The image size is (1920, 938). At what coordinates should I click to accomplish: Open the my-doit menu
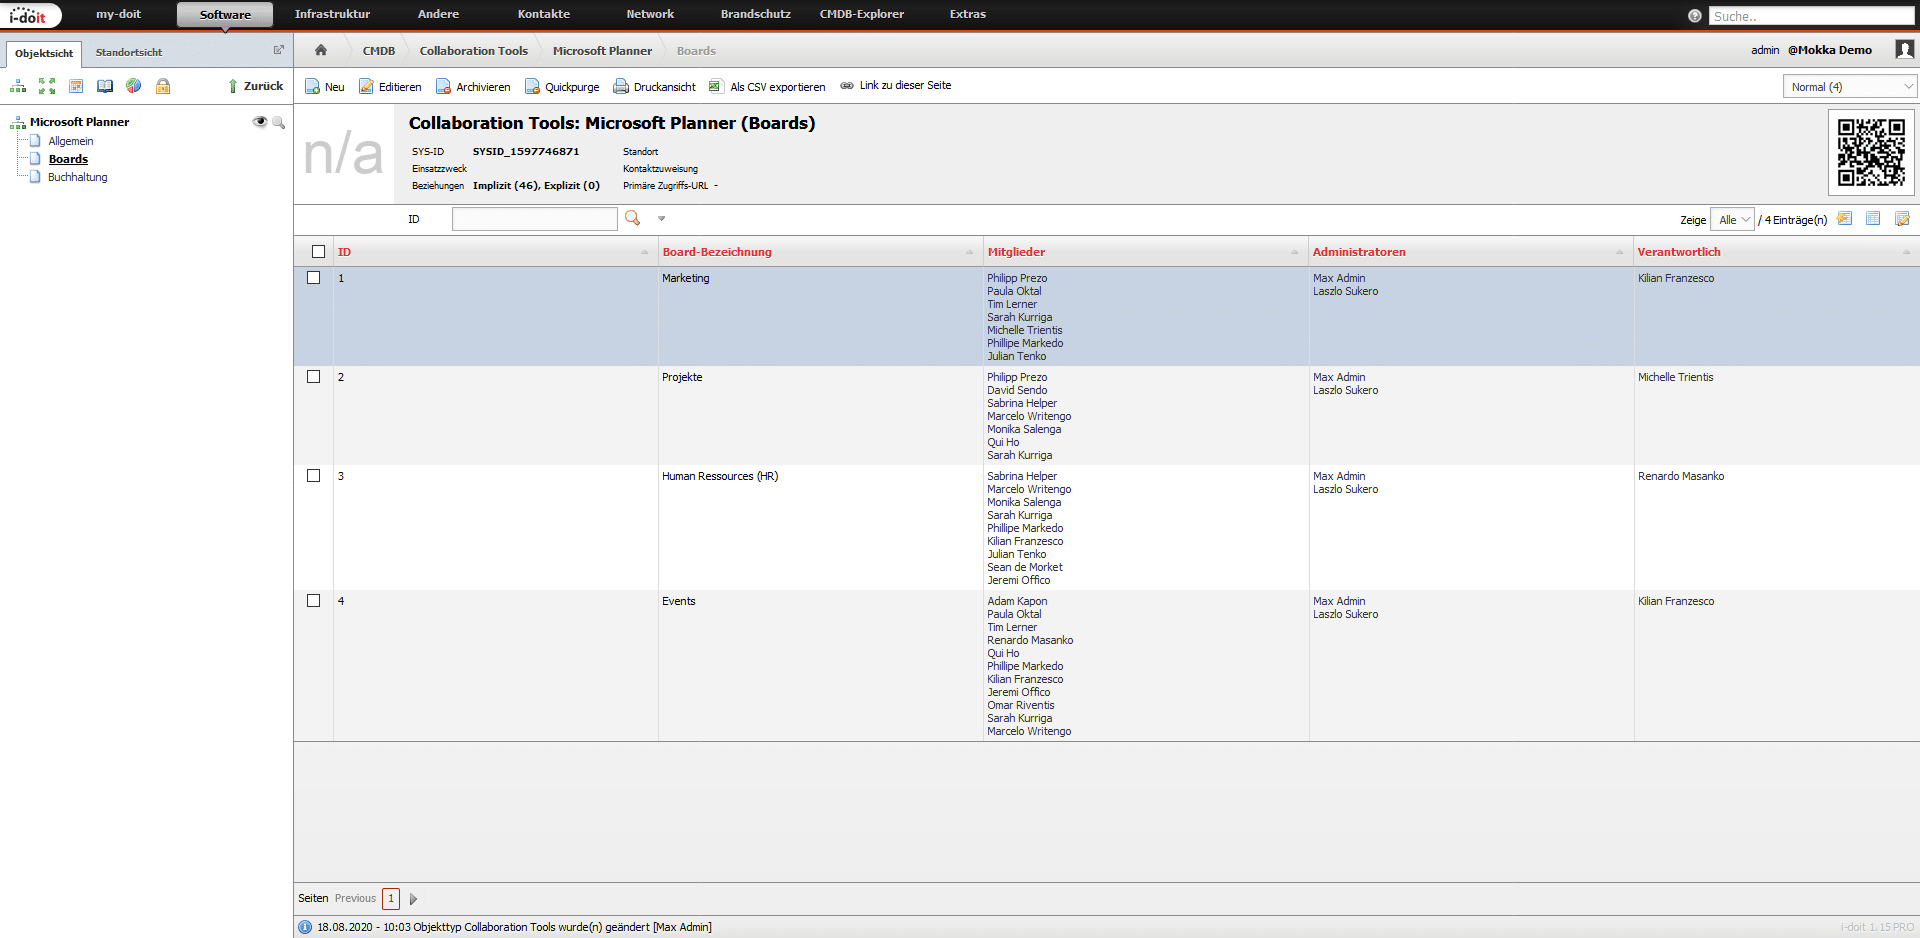click(x=118, y=14)
